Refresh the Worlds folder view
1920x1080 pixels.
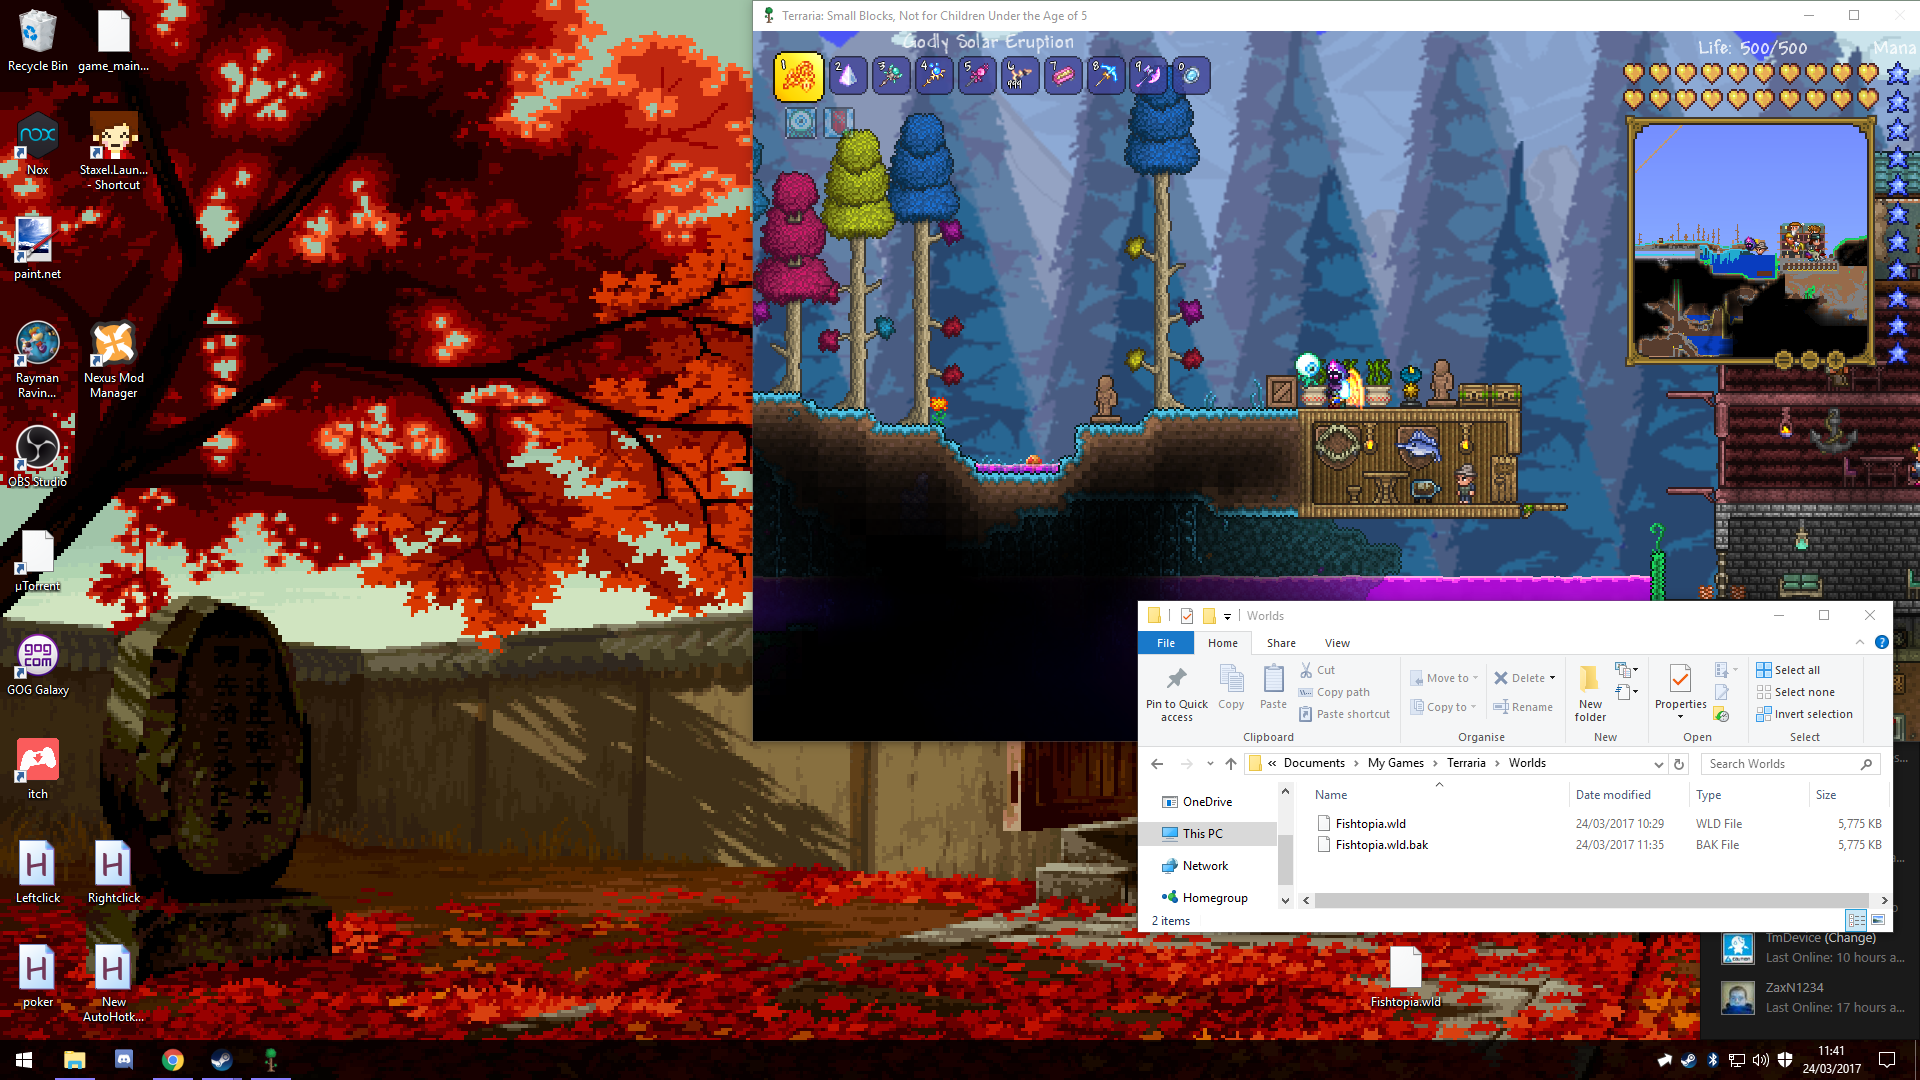pos(1679,764)
